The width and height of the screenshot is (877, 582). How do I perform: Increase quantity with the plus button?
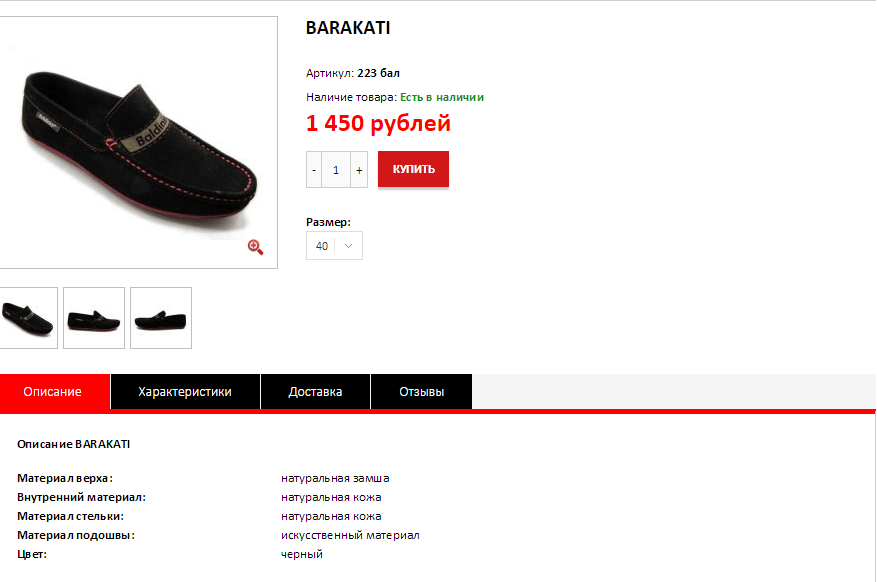coord(359,169)
